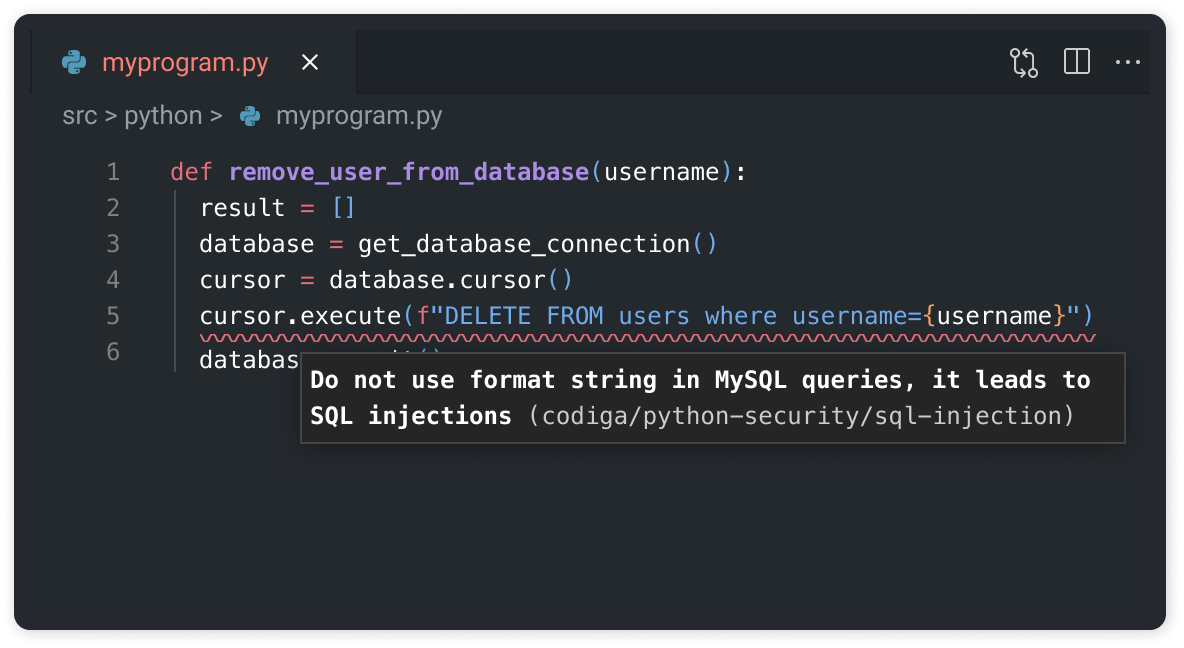The height and width of the screenshot is (648, 1184).
Task: Click the X to close myprogram.py tab
Action: [x=309, y=62]
